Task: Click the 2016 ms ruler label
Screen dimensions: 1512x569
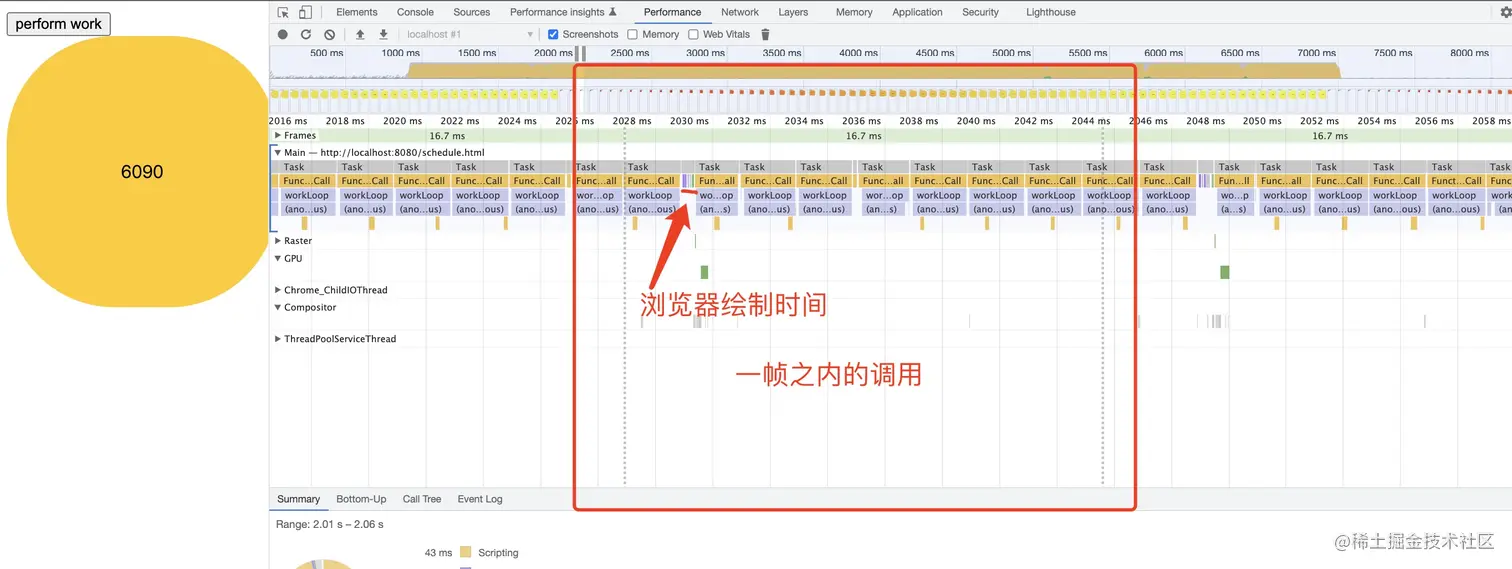Action: coord(288,121)
